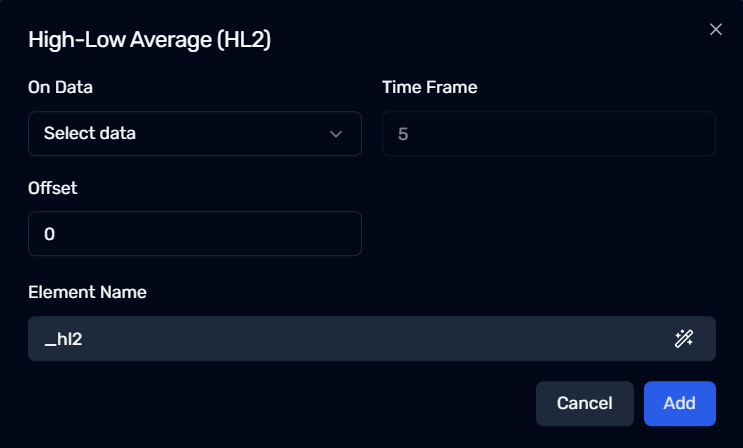Click the Select data placeholder text
The height and width of the screenshot is (448, 743).
(90, 133)
